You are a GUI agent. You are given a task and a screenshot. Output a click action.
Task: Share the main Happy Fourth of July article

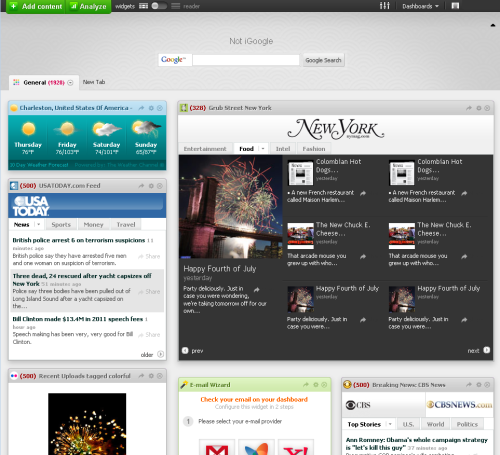(256, 290)
